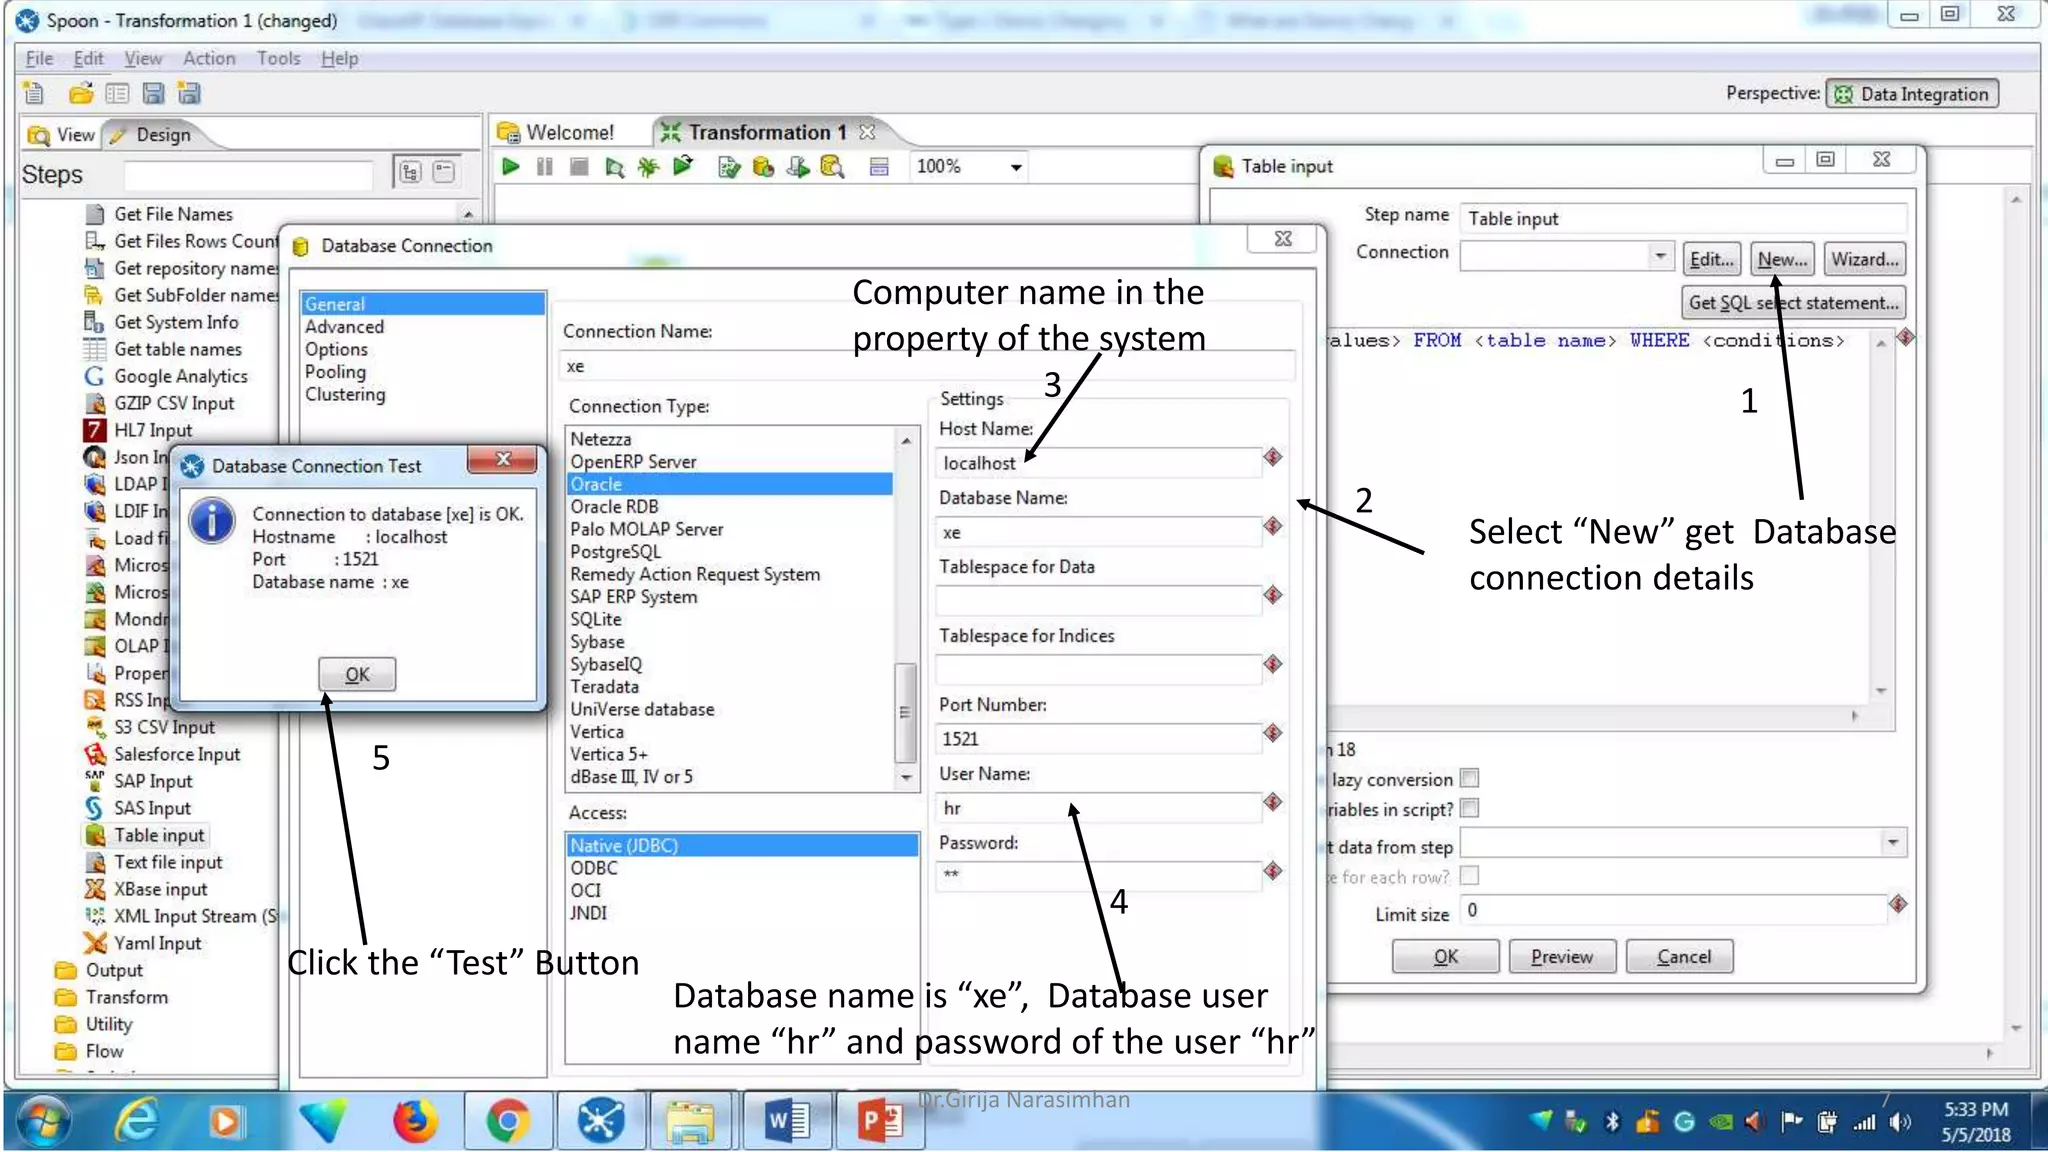Open the Connection dropdown in Table input

1660,256
